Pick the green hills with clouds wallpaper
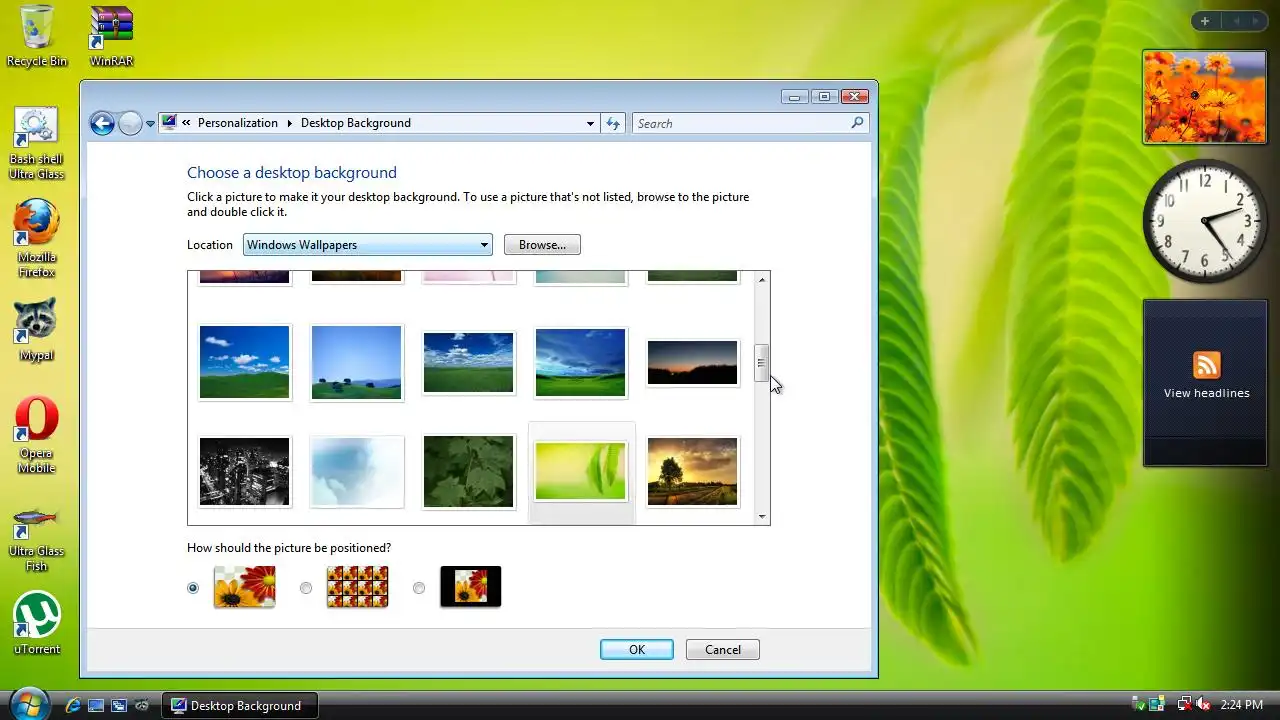 [245, 362]
